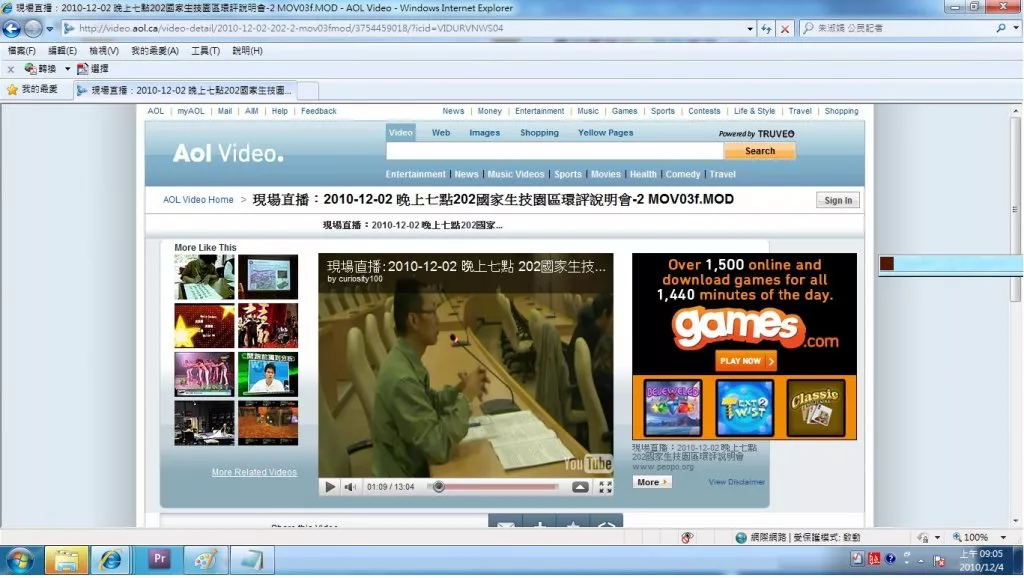Open the Comedy category link
The image size is (1024, 578).
point(683,174)
